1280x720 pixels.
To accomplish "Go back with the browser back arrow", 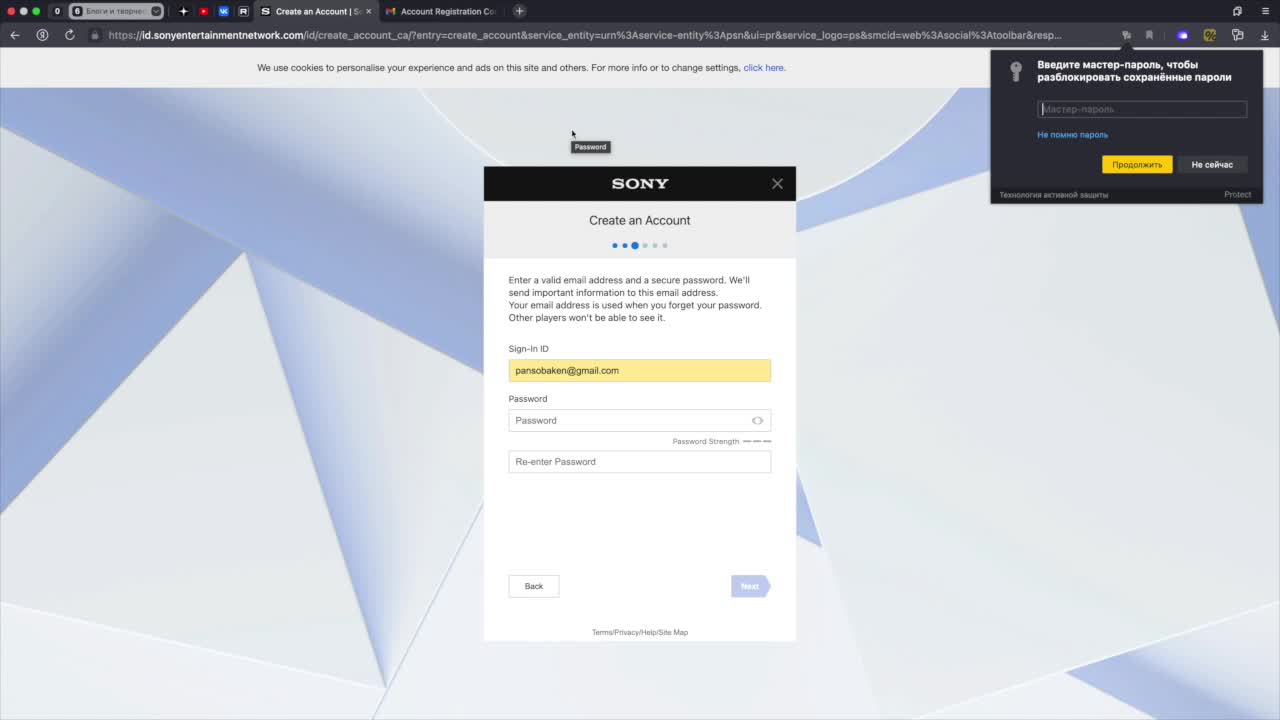I will pyautogui.click(x=15, y=35).
